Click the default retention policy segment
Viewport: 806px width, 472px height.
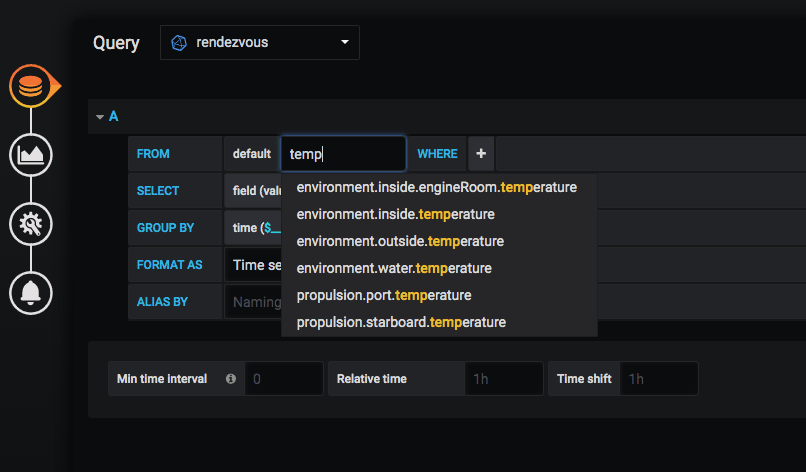click(x=252, y=154)
